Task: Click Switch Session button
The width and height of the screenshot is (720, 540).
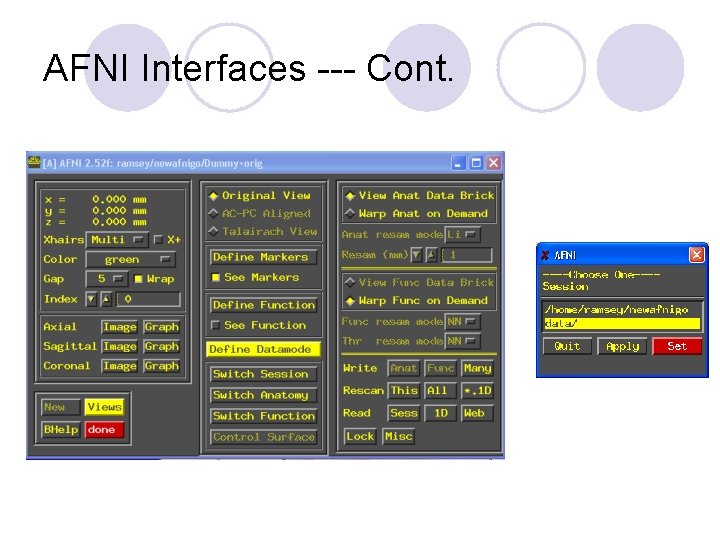Action: 264,374
